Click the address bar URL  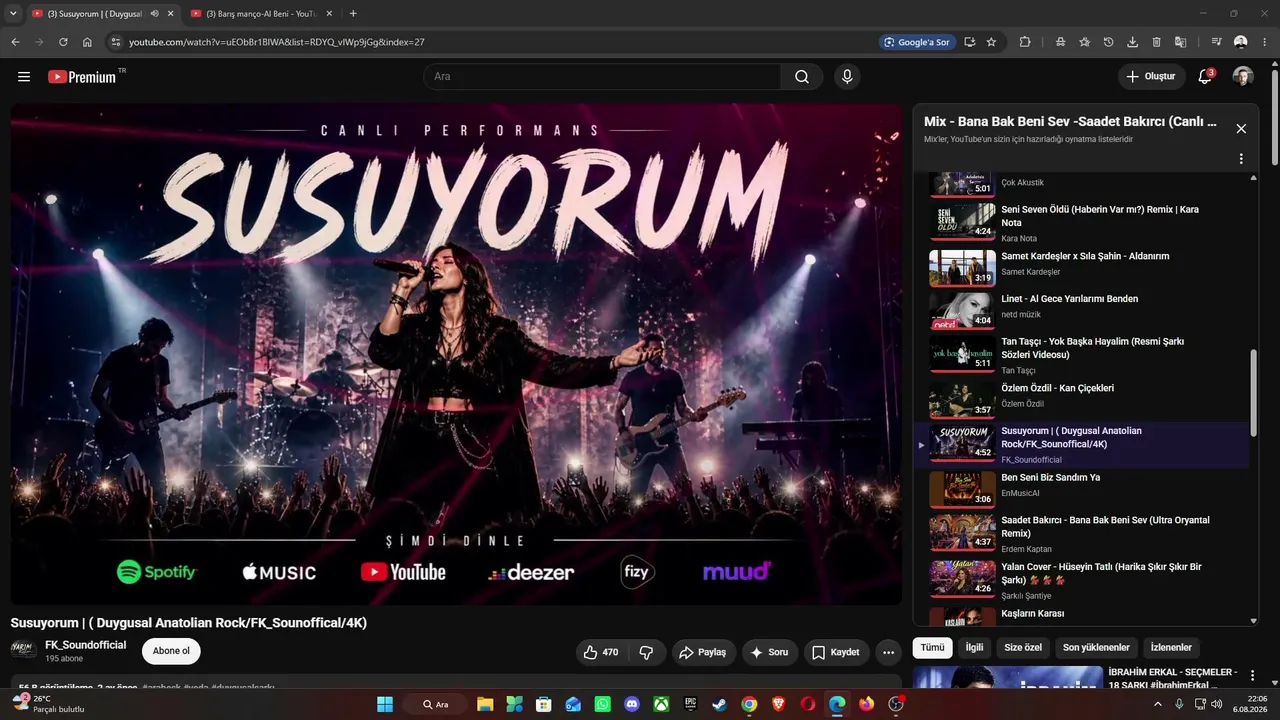tap(276, 42)
